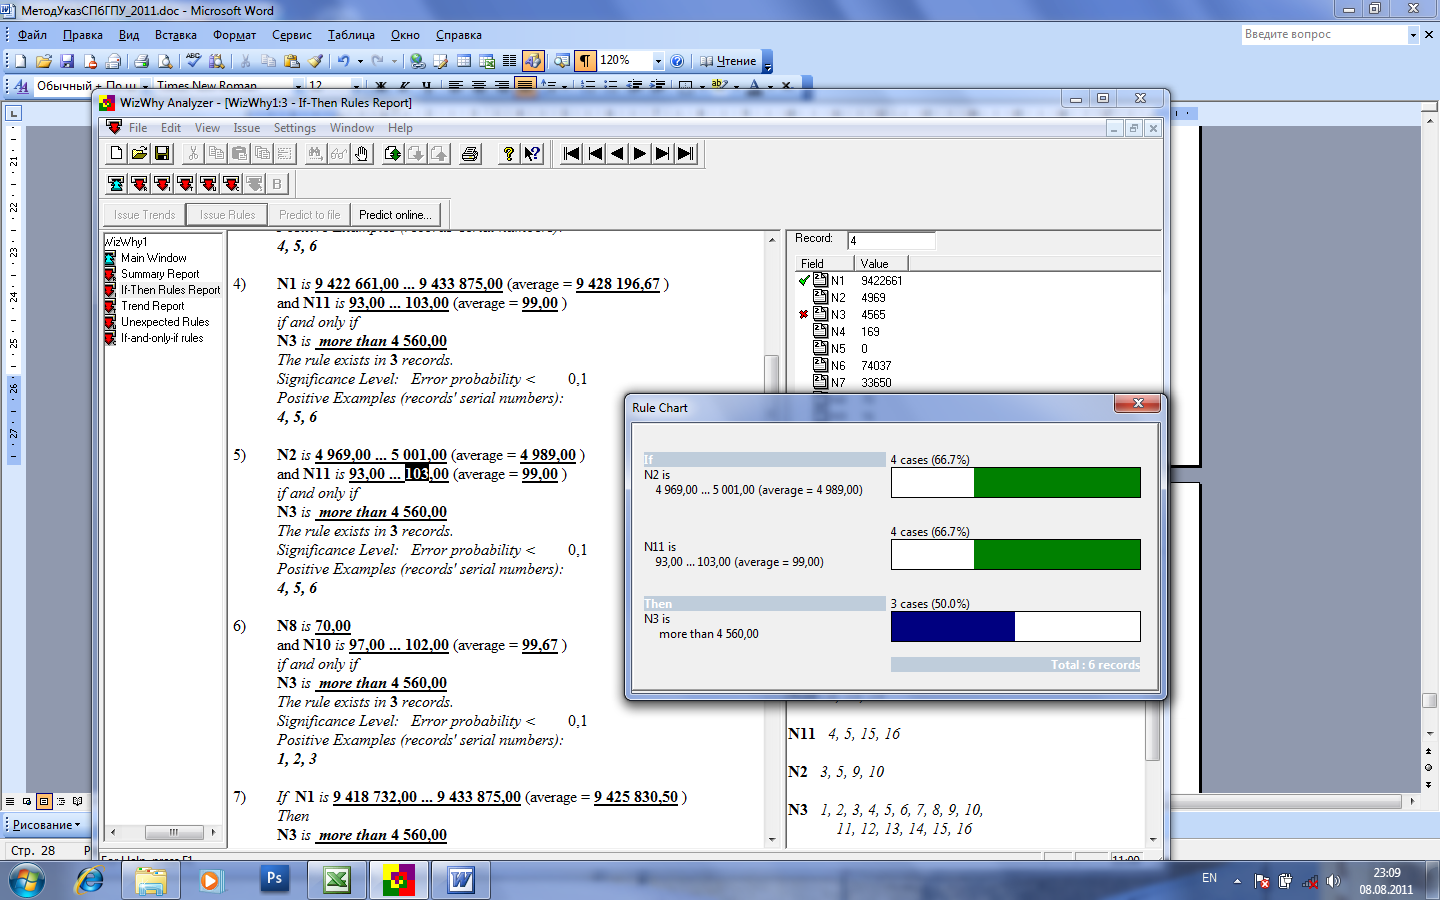The height and width of the screenshot is (900, 1440).
Task: Click the N2 green bar in Rule Chart
Action: [1057, 483]
